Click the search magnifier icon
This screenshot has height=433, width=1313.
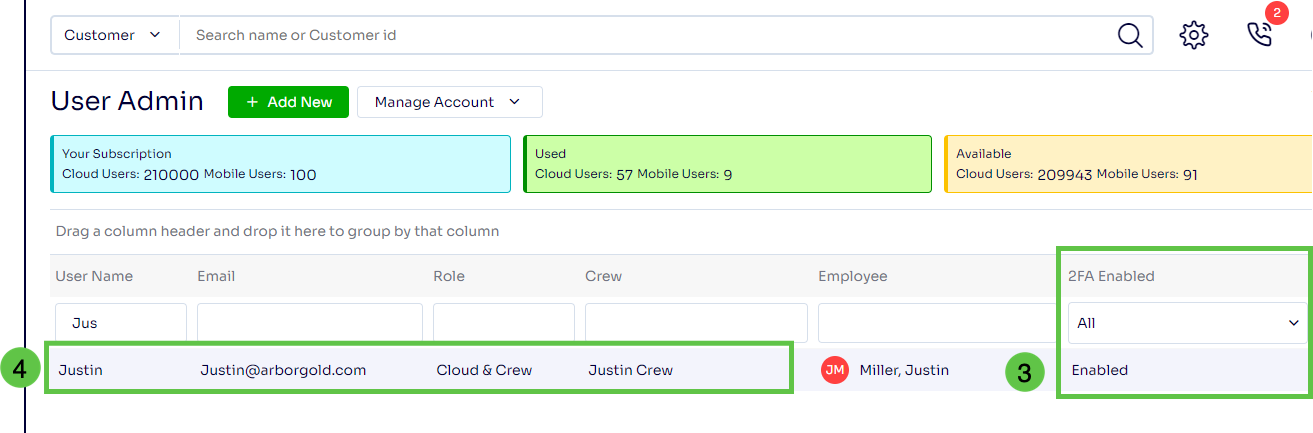[x=1129, y=35]
